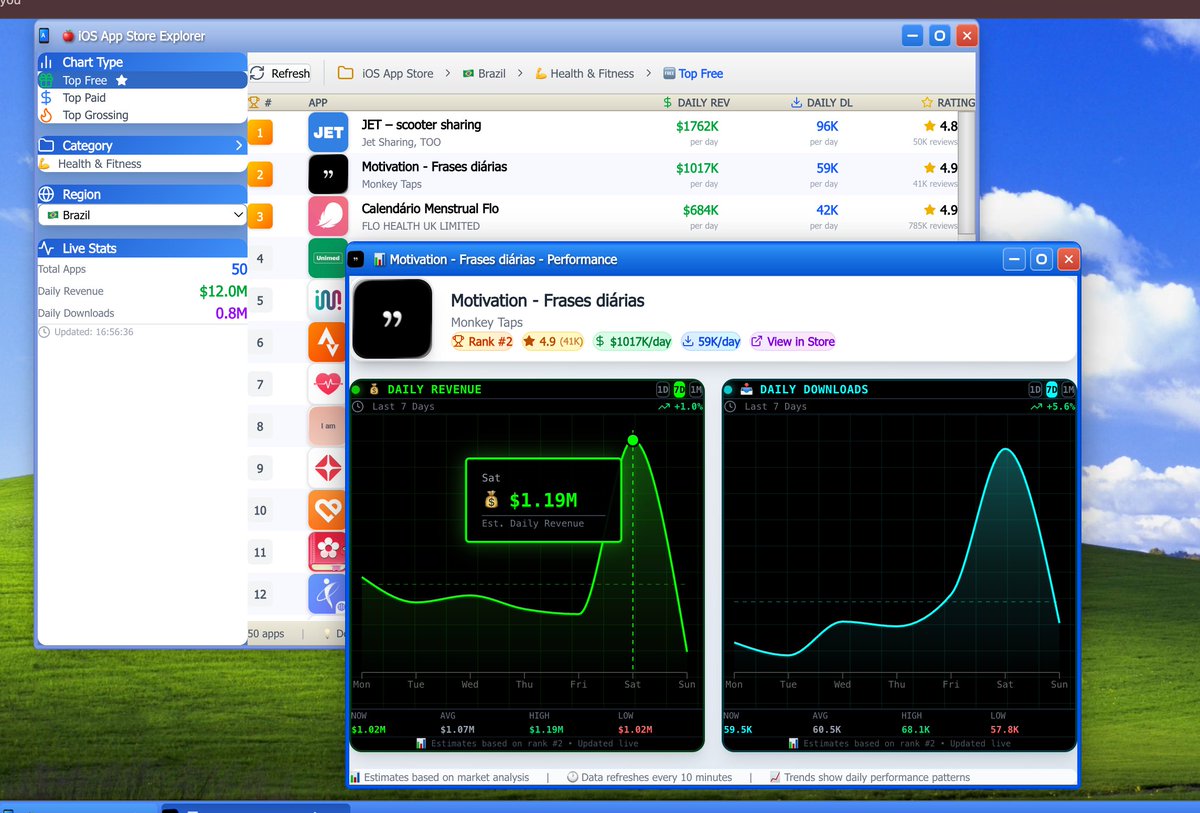Image resolution: width=1200 pixels, height=813 pixels.
Task: Click the Saturday data point on revenue chart
Action: pos(633,440)
